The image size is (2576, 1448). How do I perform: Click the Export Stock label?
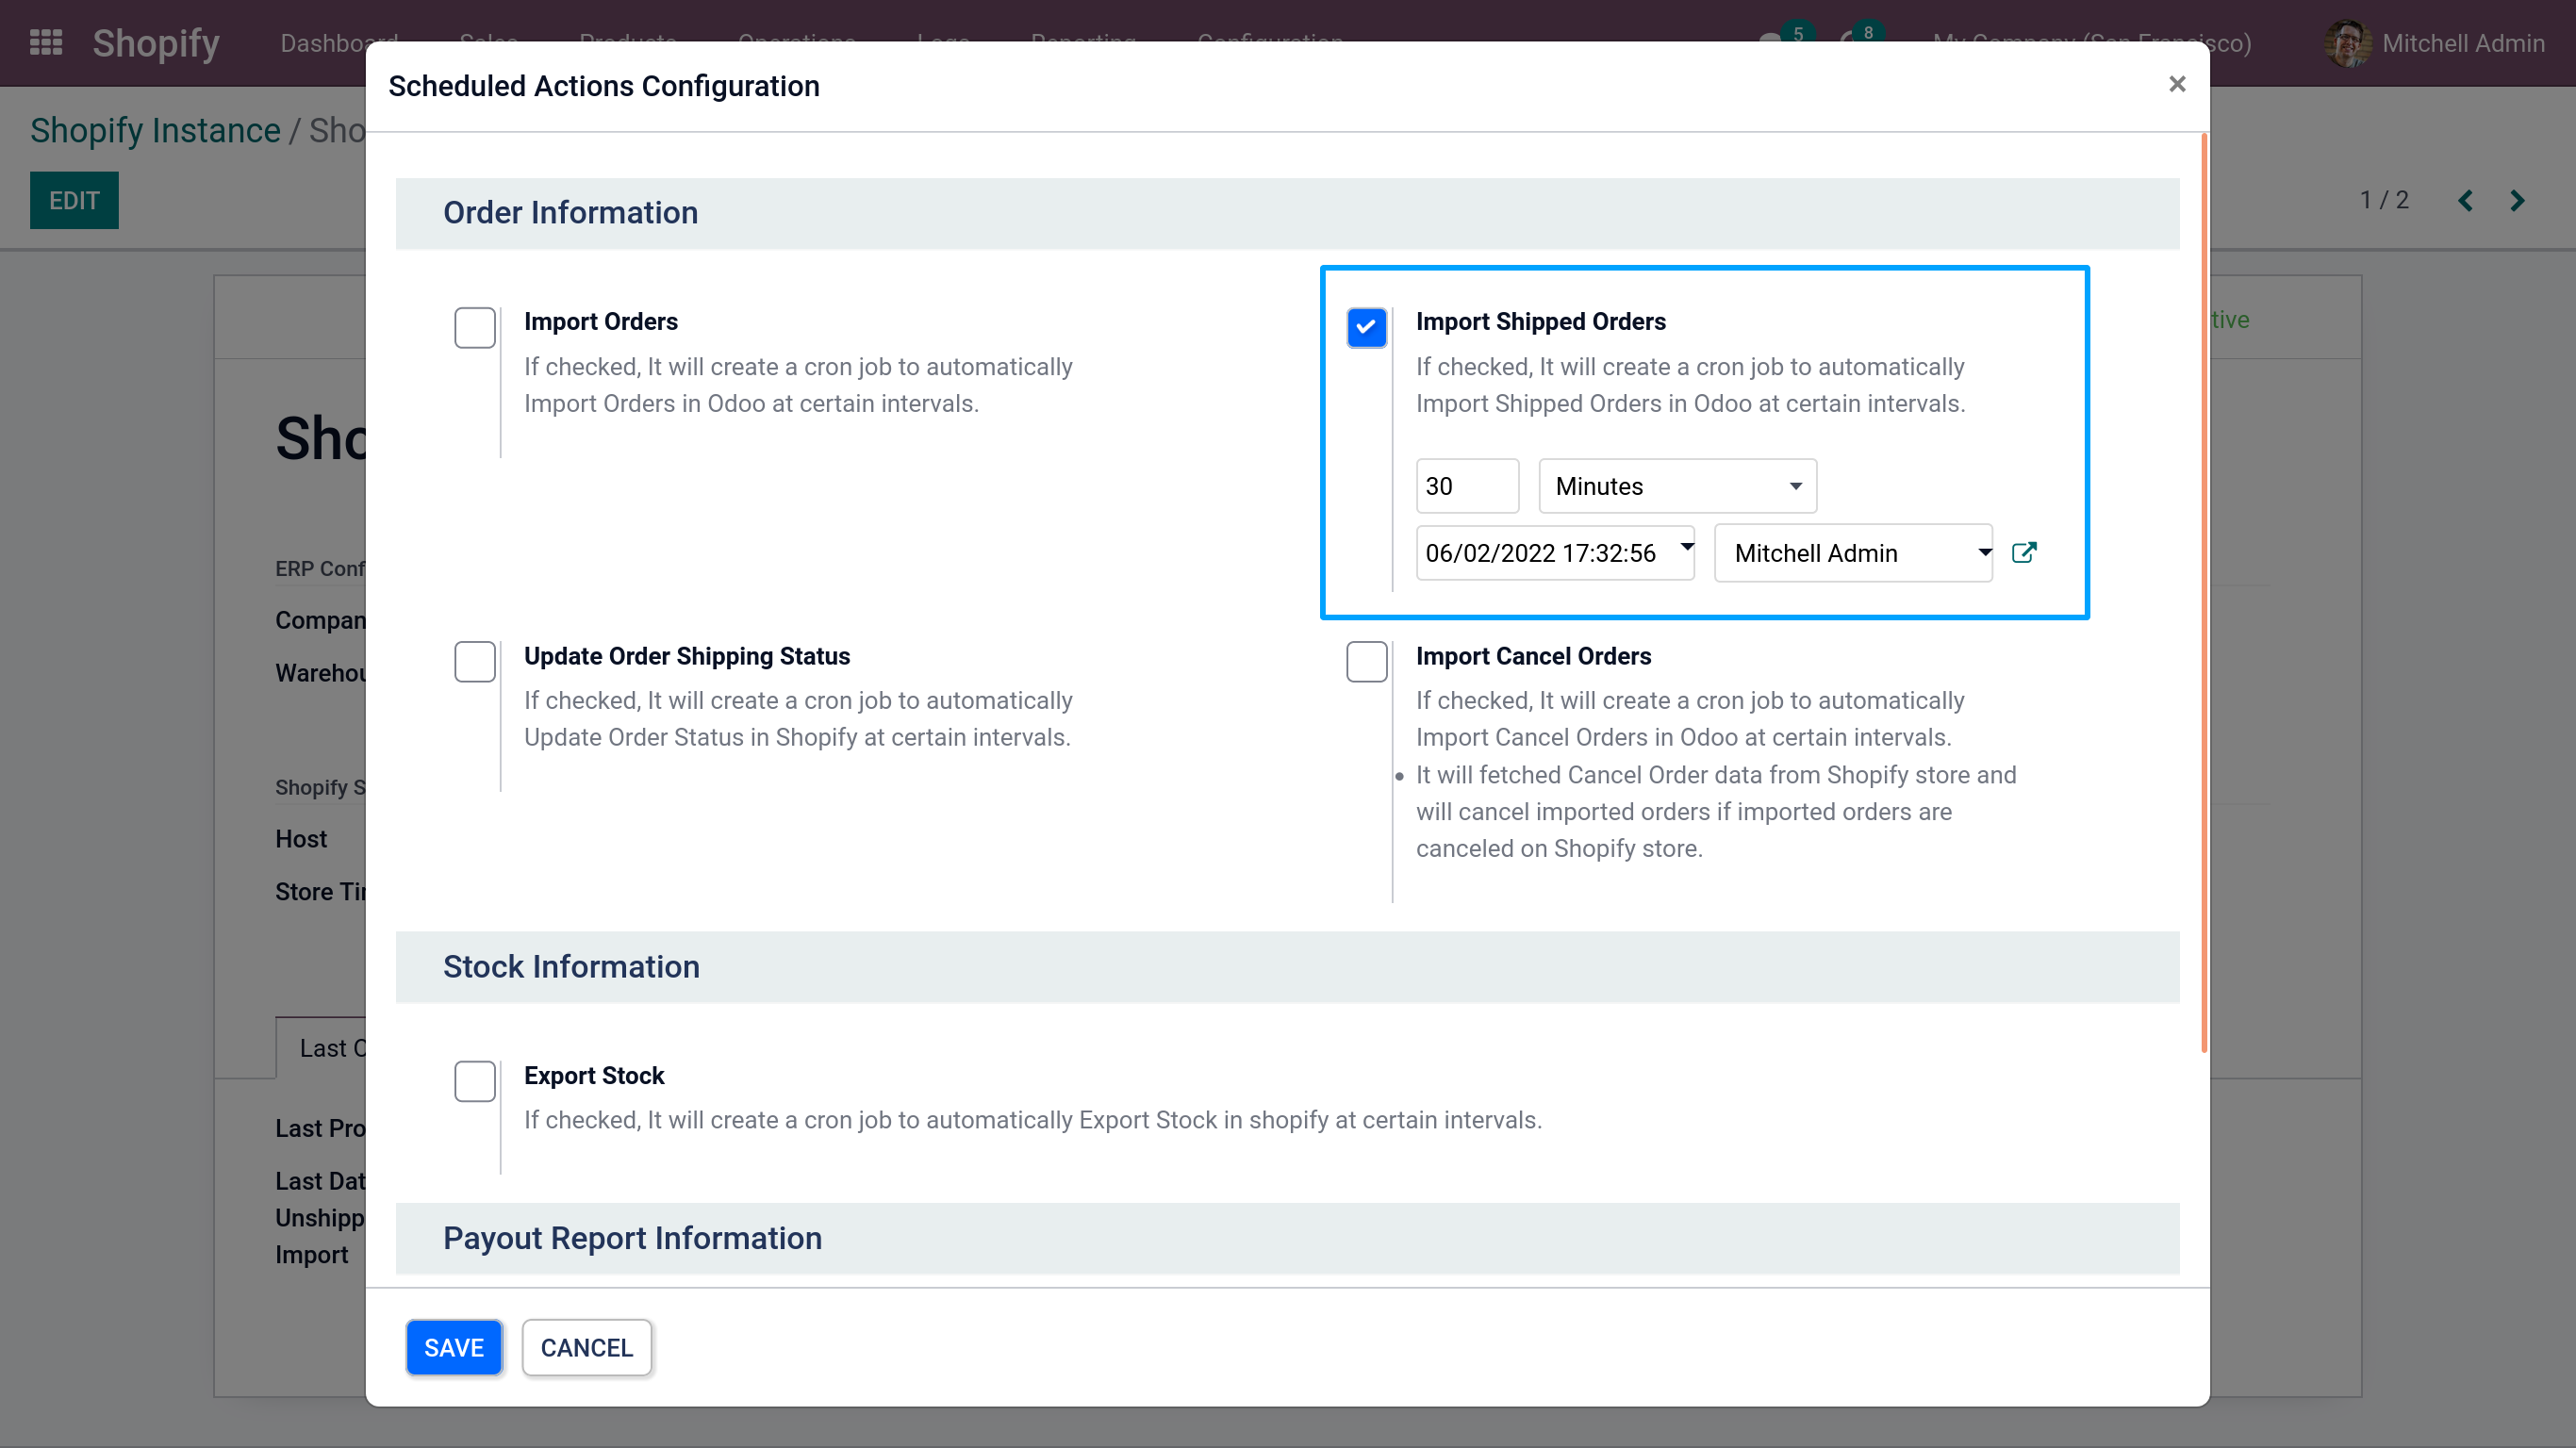click(594, 1075)
